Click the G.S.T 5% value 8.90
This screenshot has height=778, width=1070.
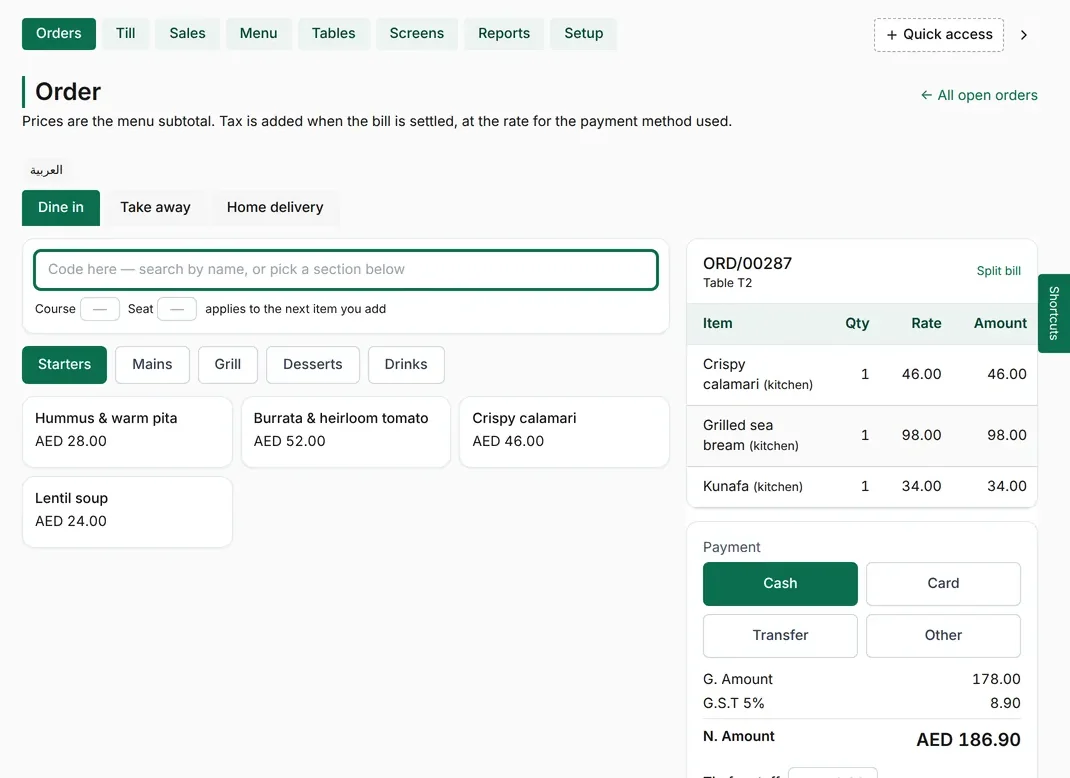click(x=1005, y=703)
